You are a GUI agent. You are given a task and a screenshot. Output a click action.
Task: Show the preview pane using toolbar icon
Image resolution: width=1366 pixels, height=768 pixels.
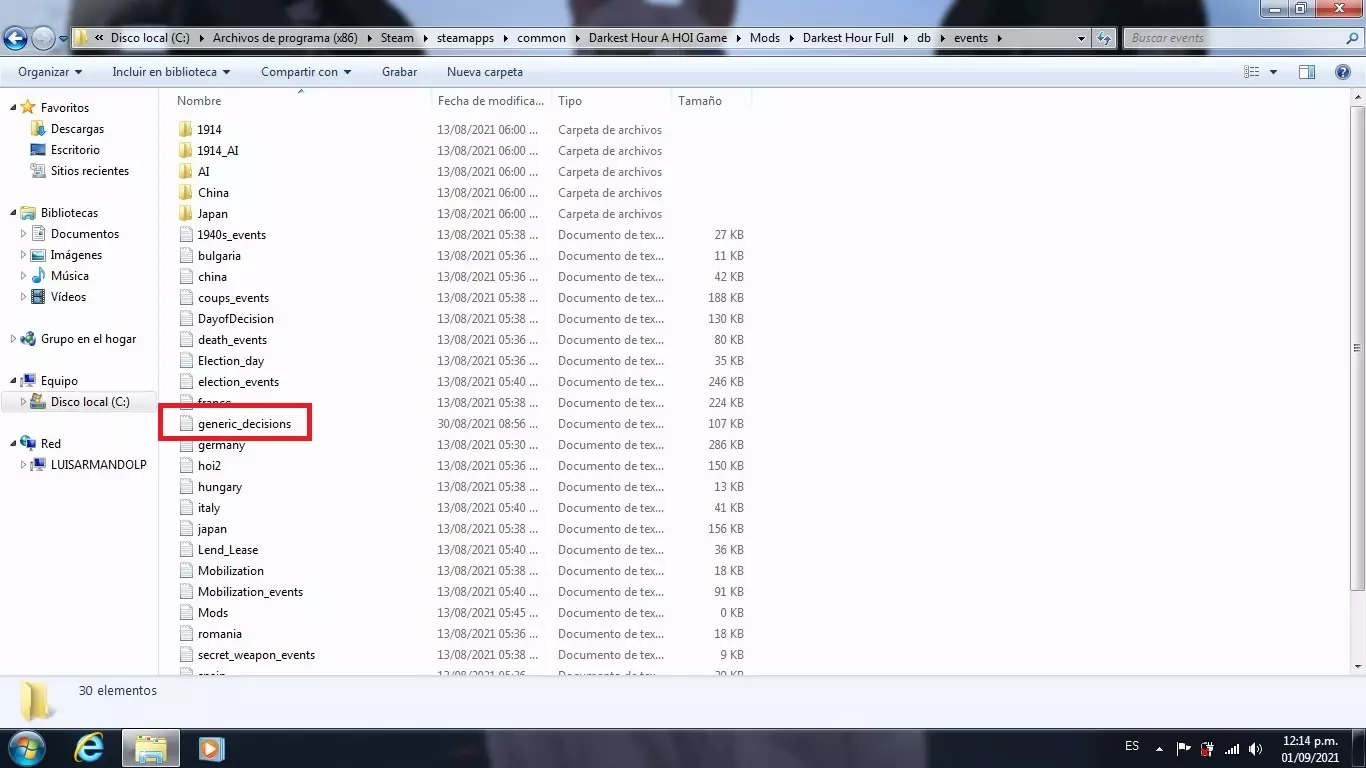click(x=1307, y=72)
